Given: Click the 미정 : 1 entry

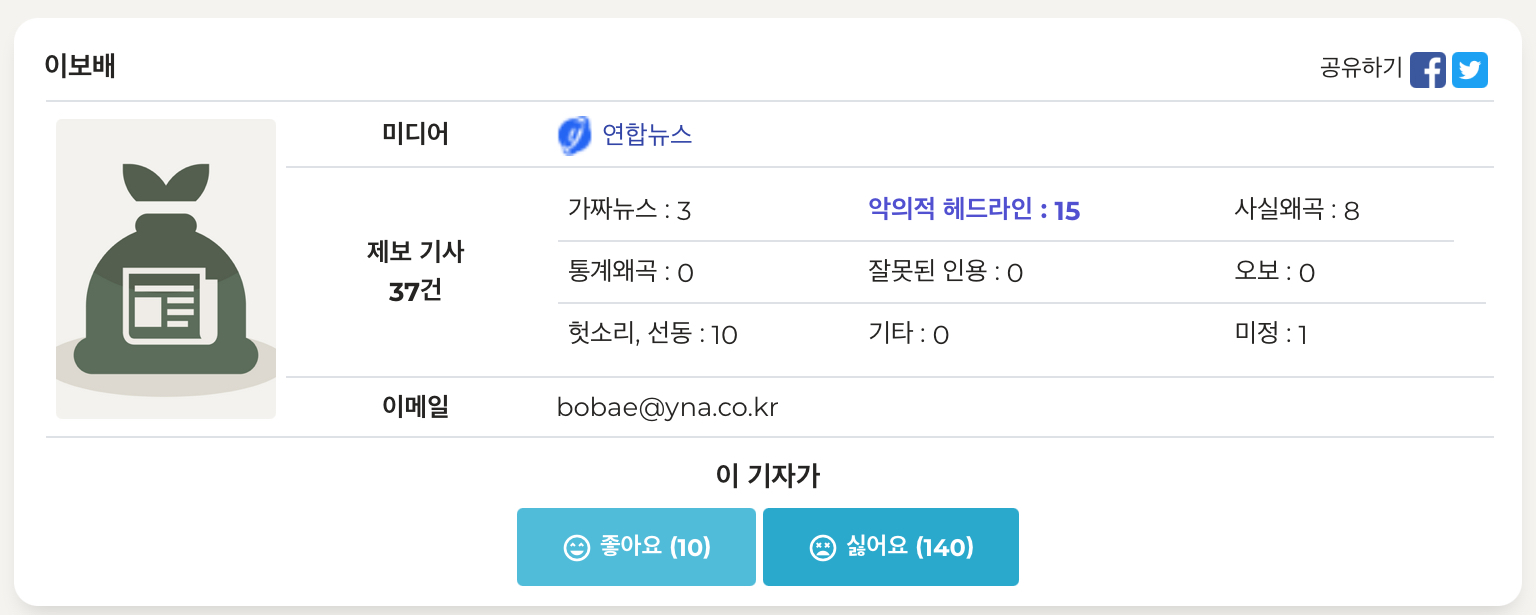Looking at the screenshot, I should [x=1271, y=334].
